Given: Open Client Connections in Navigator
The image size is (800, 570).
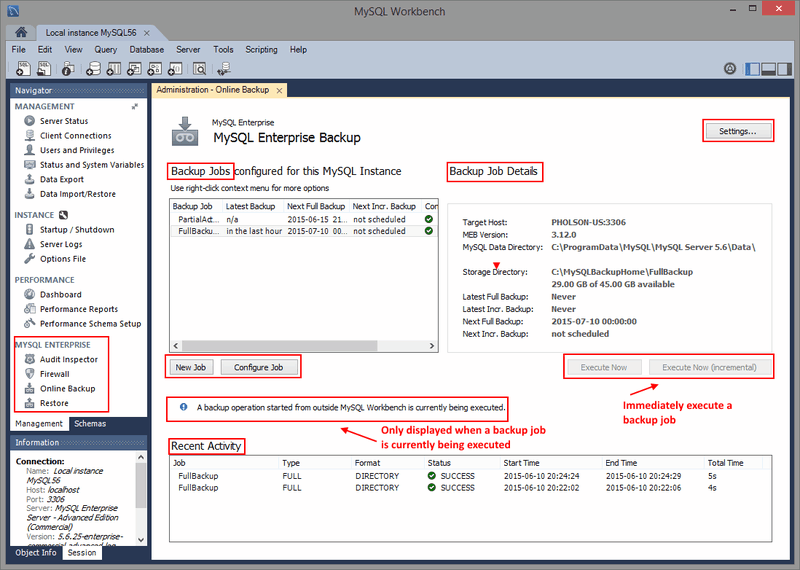Looking at the screenshot, I should 76,136.
